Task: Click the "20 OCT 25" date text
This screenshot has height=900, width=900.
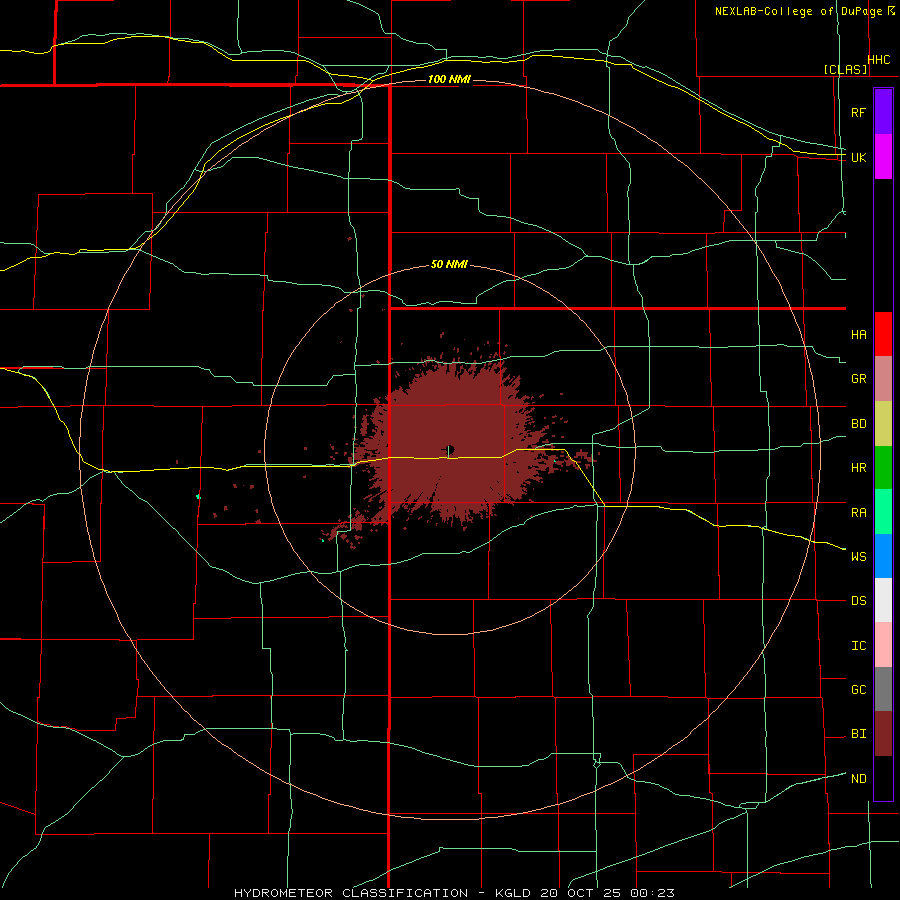Action: [580, 893]
